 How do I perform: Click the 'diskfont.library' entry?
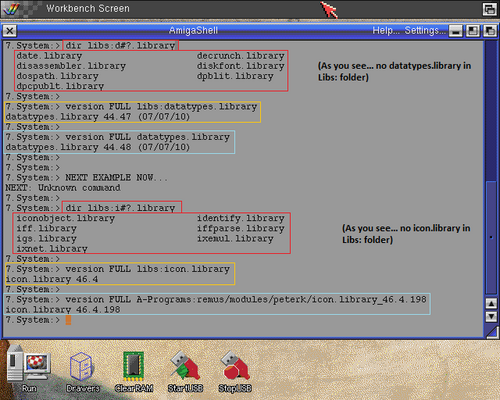(x=241, y=66)
